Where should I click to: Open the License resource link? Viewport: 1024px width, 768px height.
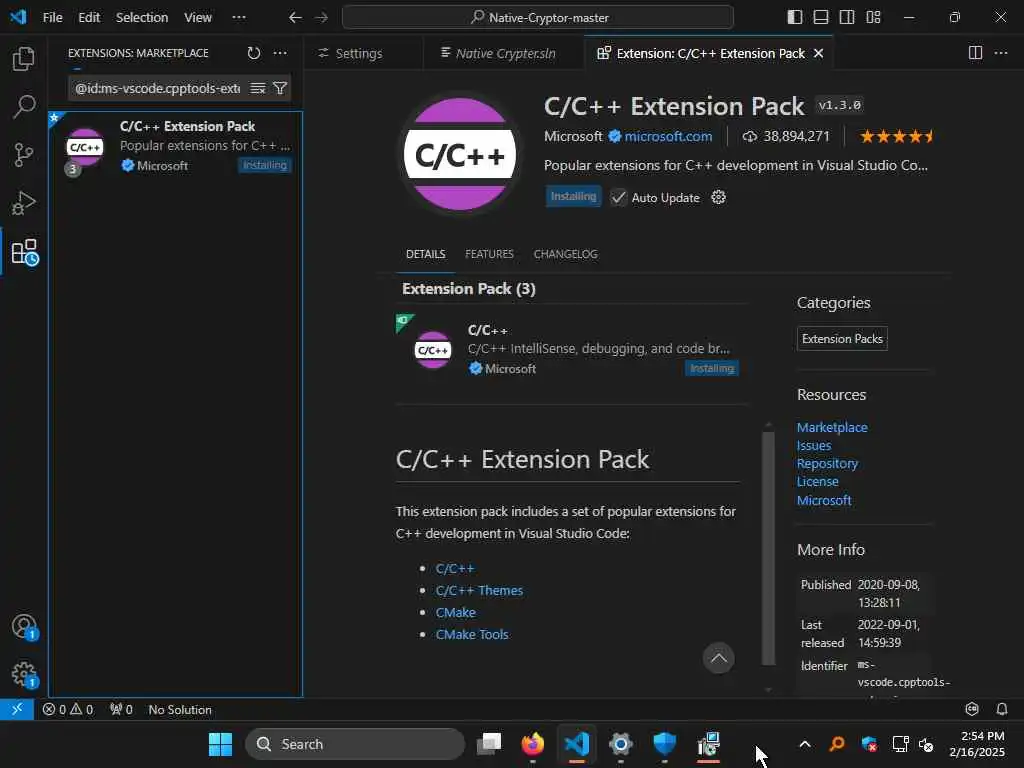[818, 481]
